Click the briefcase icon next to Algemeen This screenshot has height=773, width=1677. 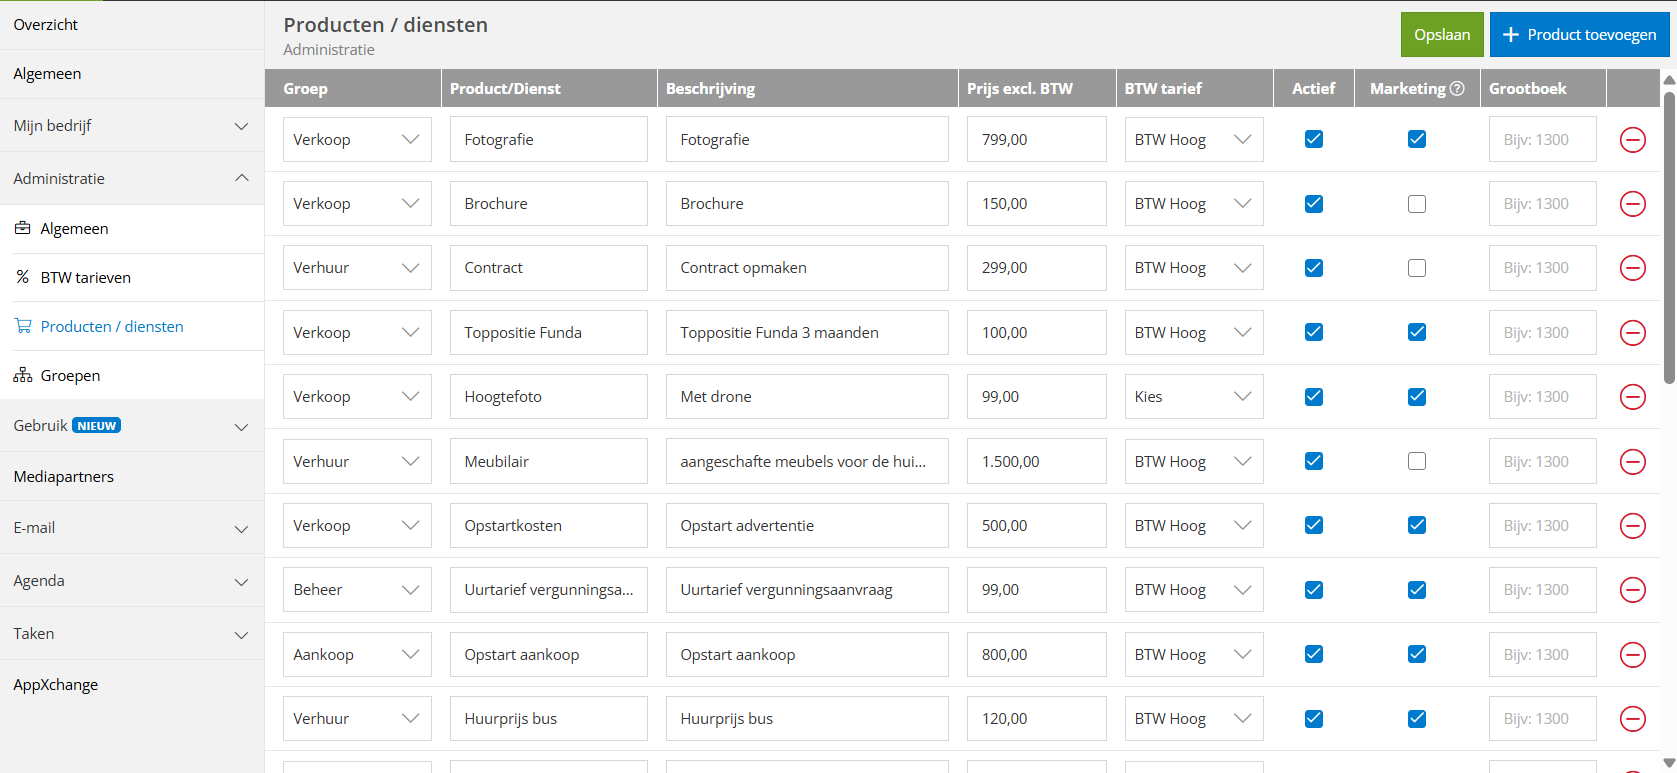(22, 228)
